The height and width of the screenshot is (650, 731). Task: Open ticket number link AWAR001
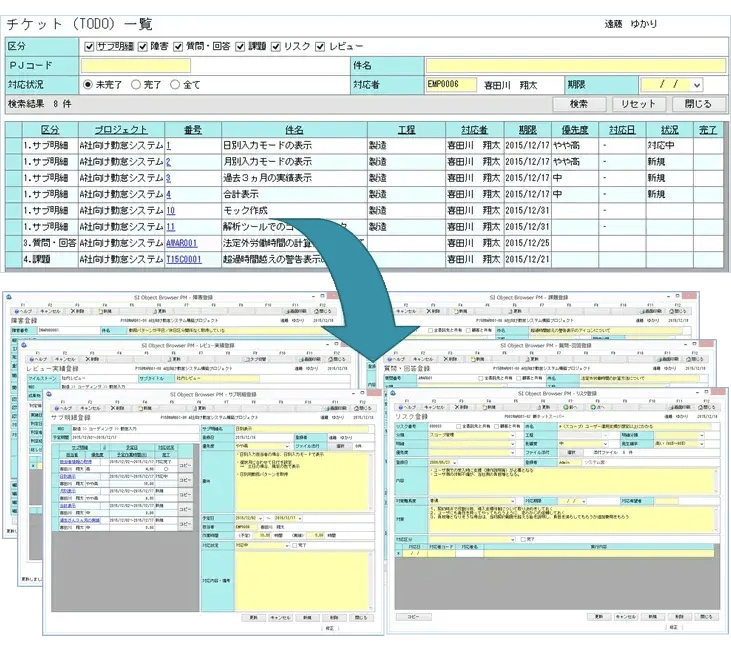[182, 243]
